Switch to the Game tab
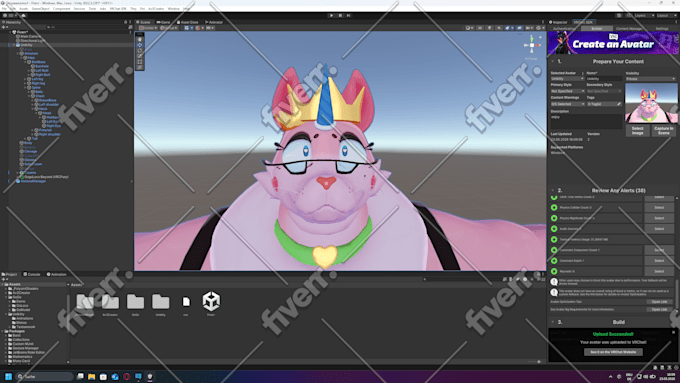Screen dimensions: 680x383 [163, 22]
